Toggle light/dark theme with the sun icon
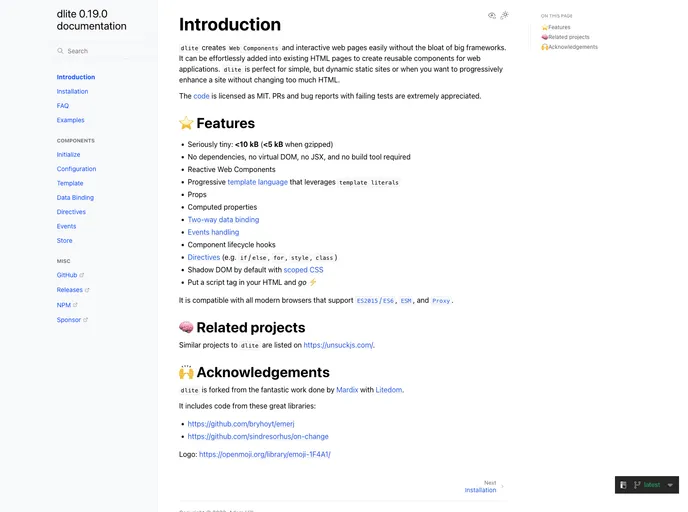 pyautogui.click(x=505, y=15)
